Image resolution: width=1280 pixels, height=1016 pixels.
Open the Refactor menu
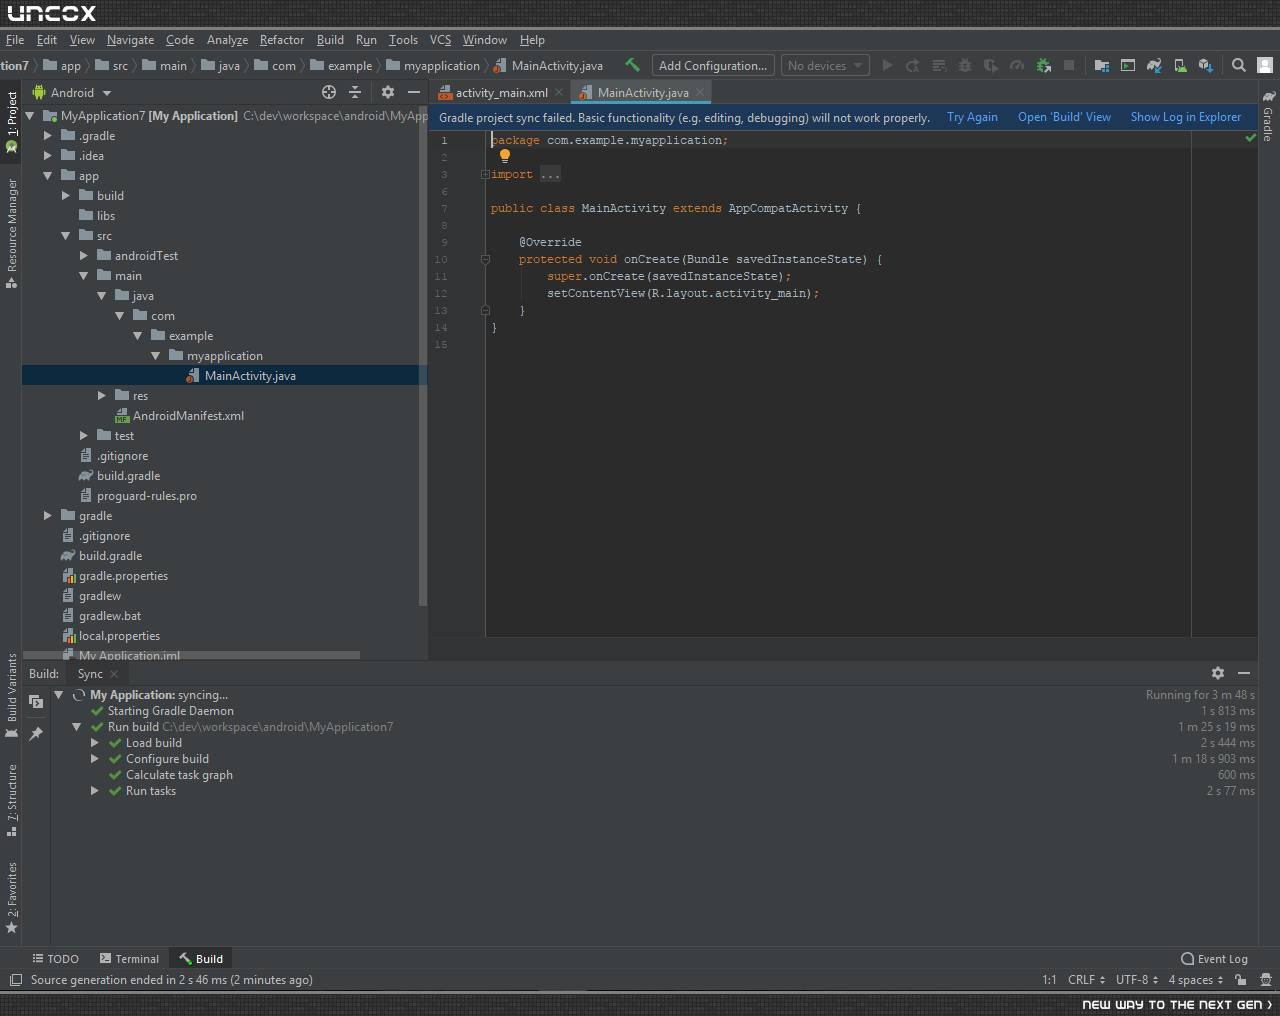point(282,40)
